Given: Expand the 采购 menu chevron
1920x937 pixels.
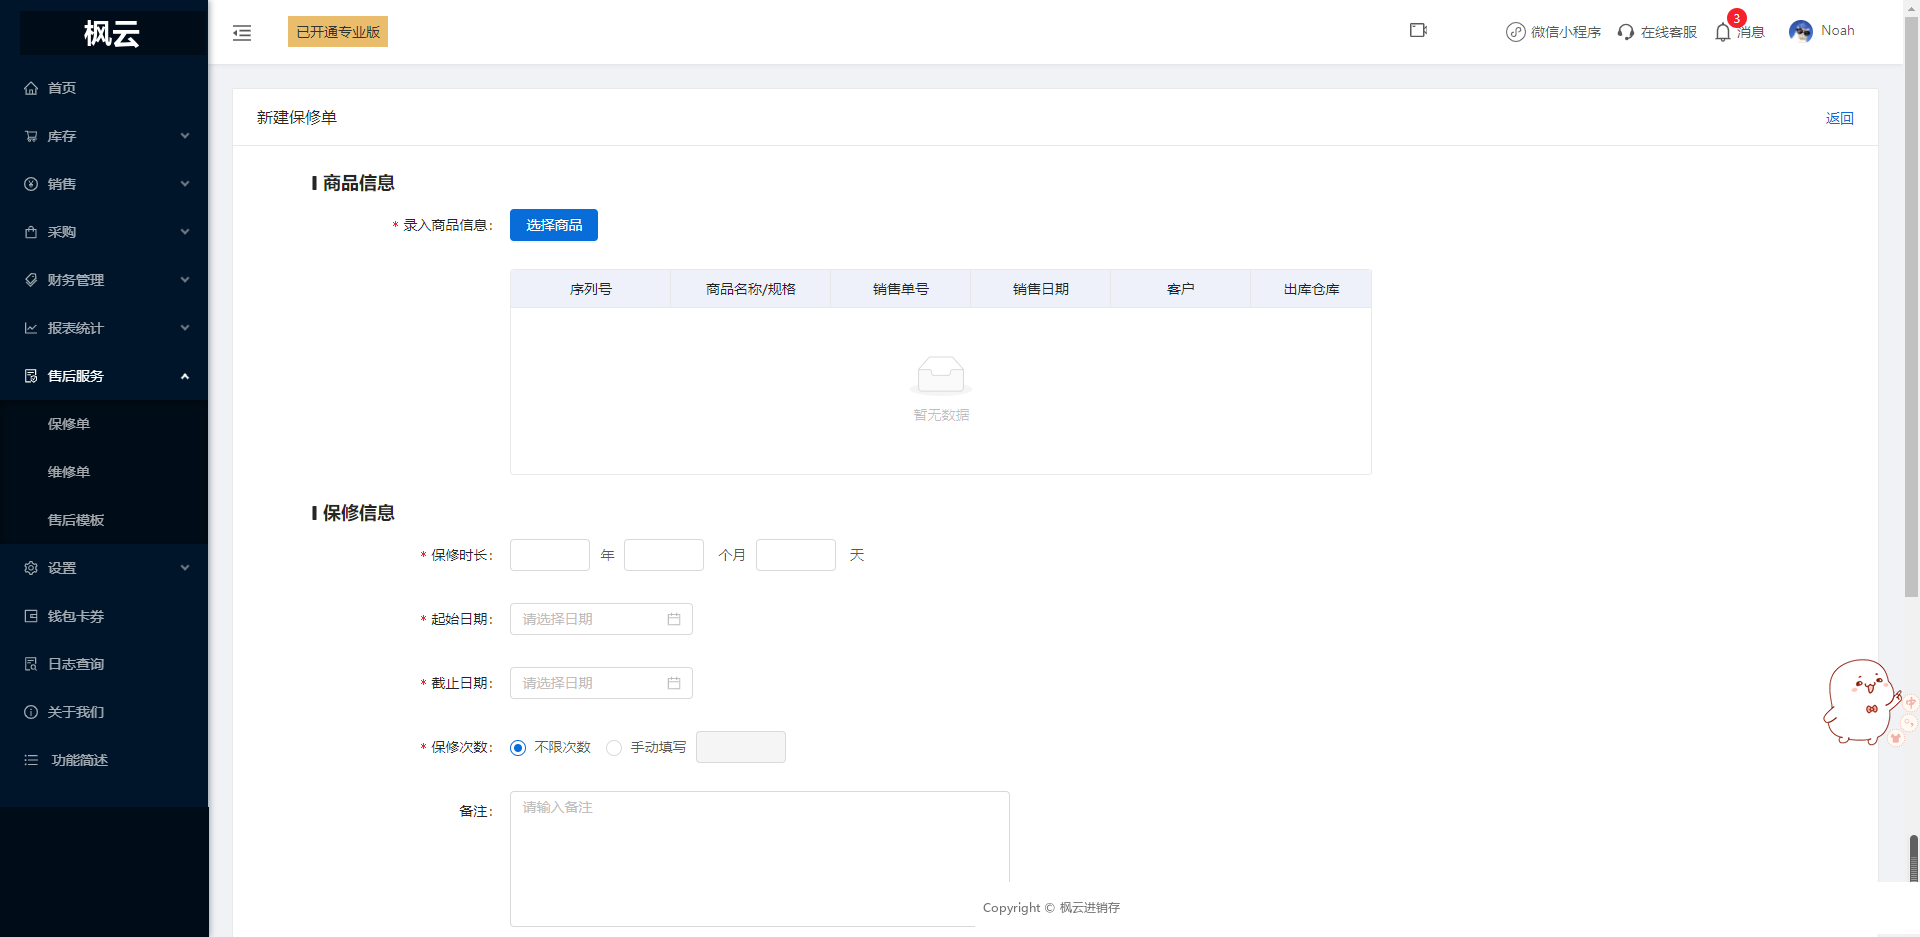Looking at the screenshot, I should point(185,232).
